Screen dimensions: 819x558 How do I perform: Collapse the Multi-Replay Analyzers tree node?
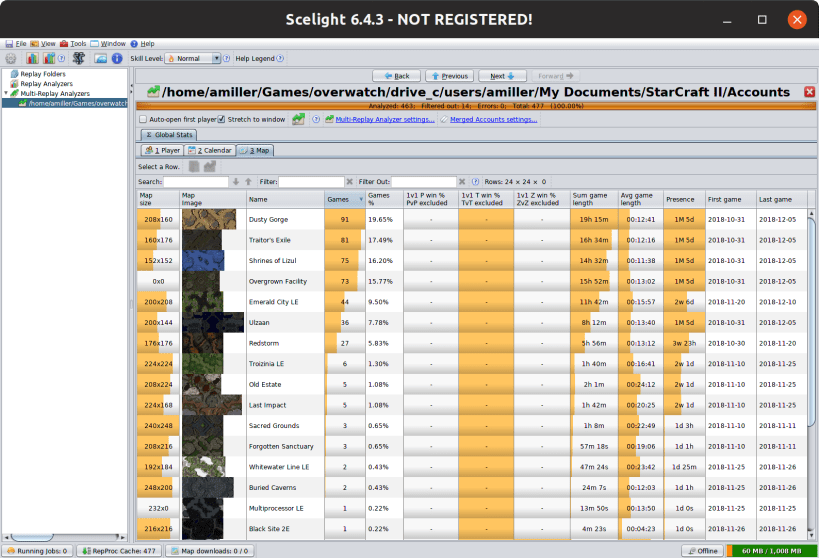tap(6, 94)
